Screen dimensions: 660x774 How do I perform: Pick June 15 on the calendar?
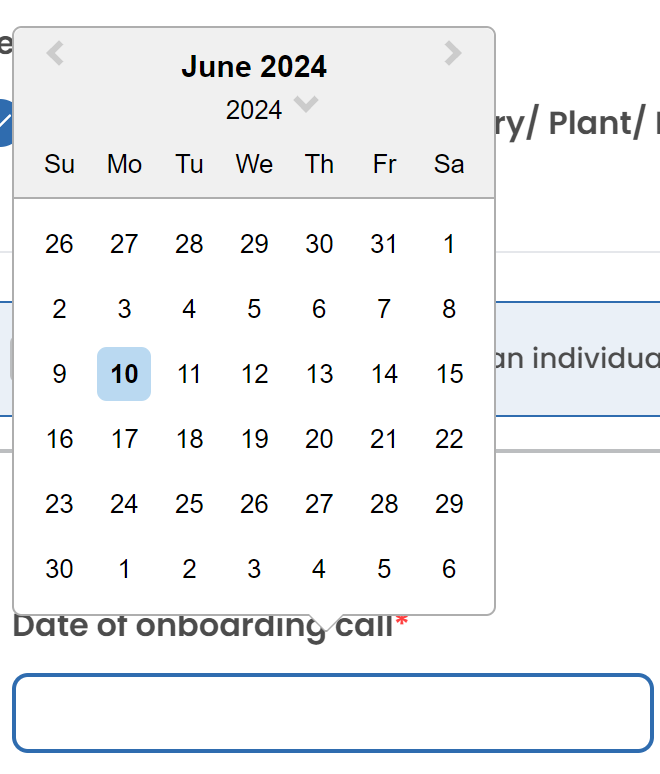(449, 374)
